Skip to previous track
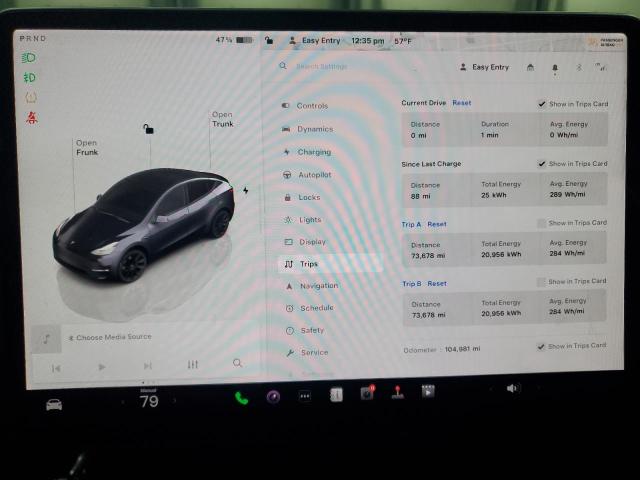640x480 pixels. click(x=56, y=368)
